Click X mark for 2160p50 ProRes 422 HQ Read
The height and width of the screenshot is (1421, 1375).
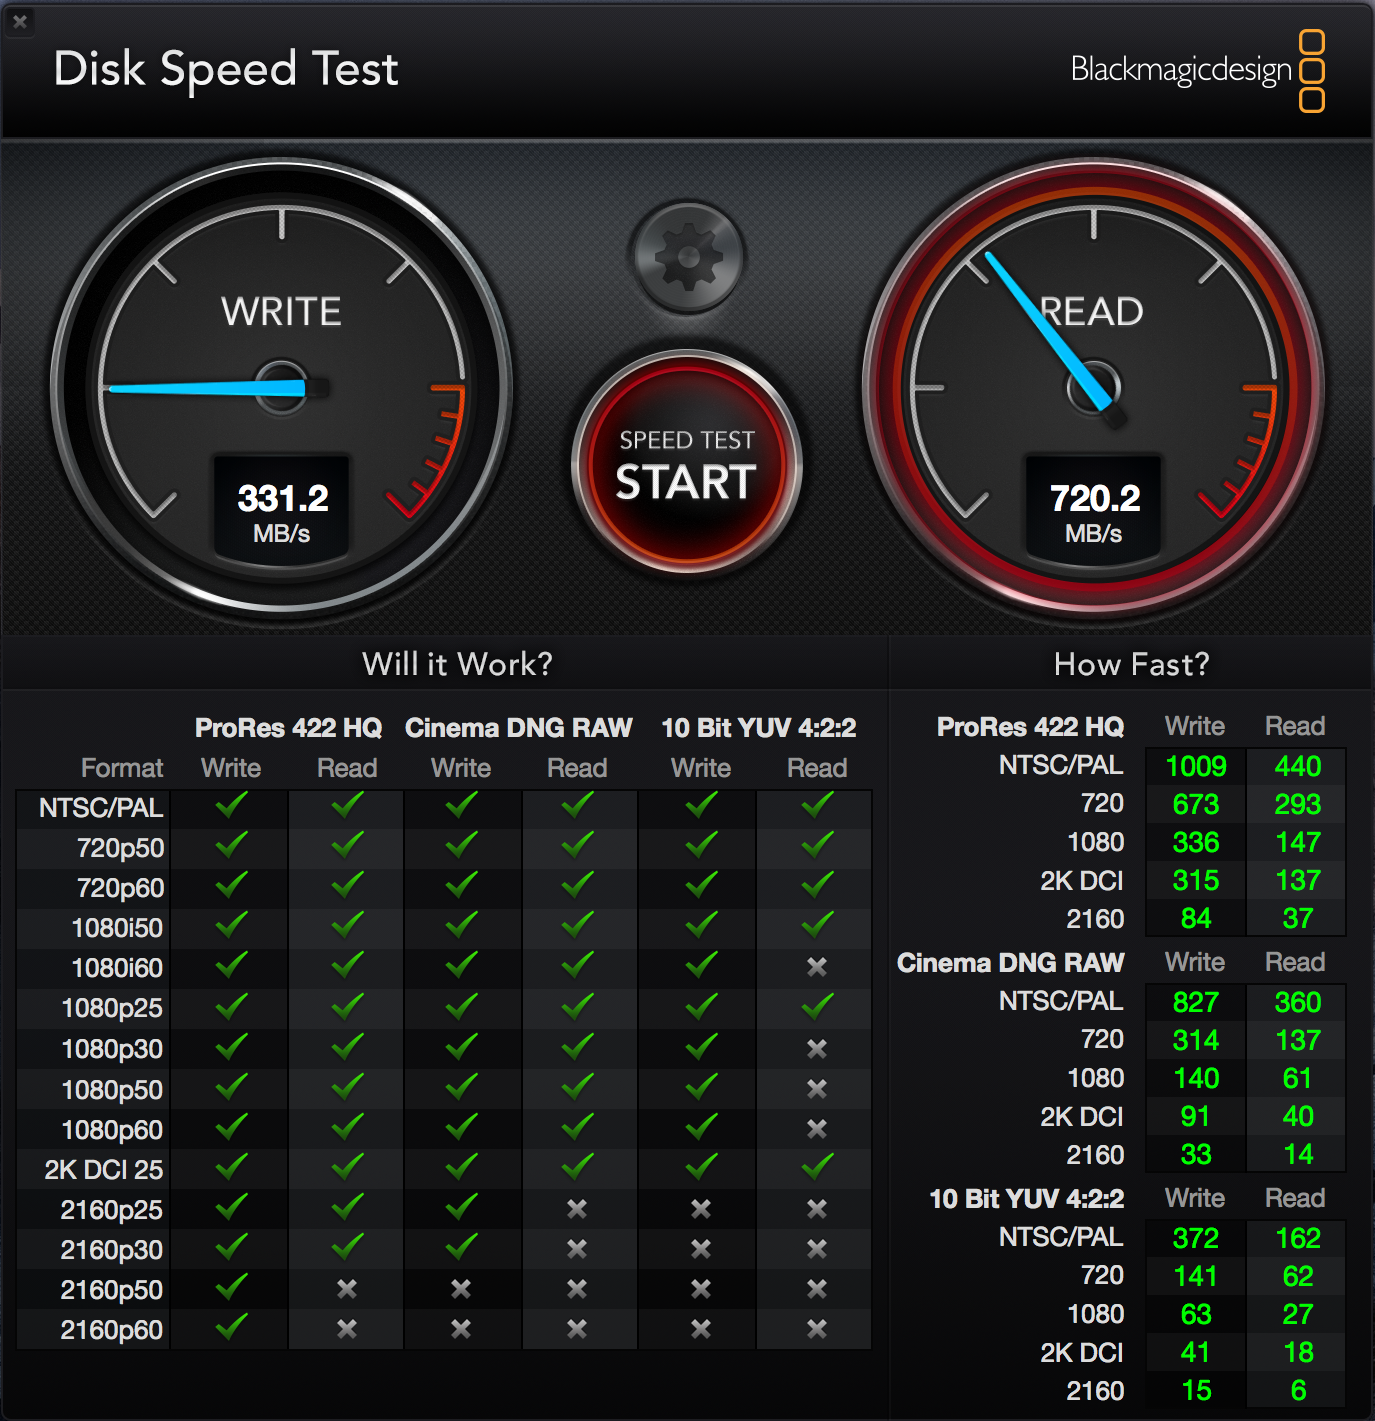pyautogui.click(x=347, y=1289)
